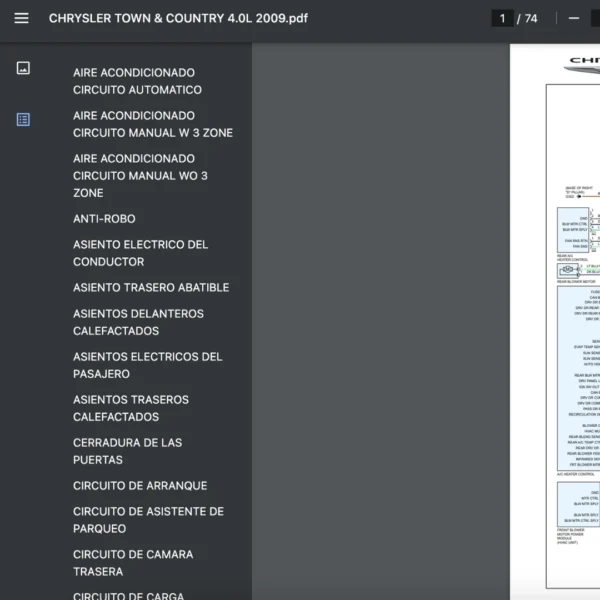Jump to CIRCUITO DE ARRANQUE section
Image resolution: width=600 pixels, height=600 pixels.
140,486
